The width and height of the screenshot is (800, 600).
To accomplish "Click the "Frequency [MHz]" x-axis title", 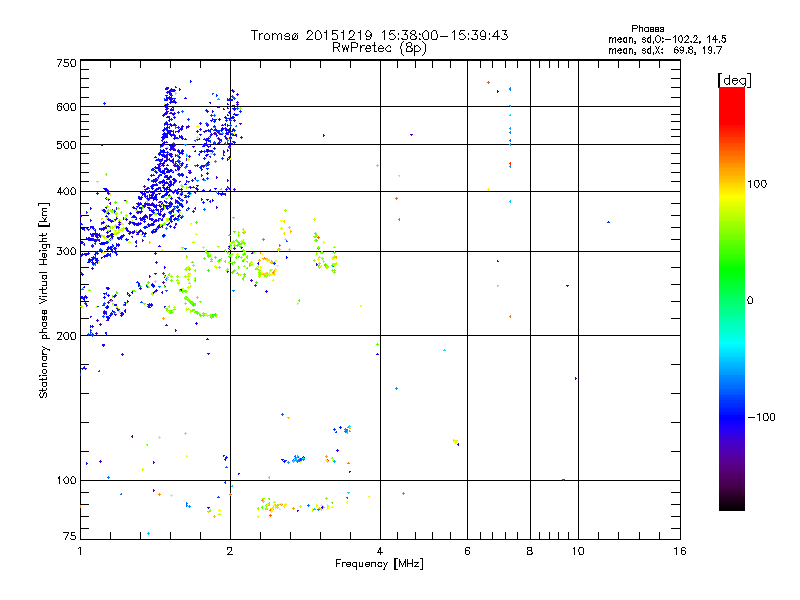I will point(379,564).
